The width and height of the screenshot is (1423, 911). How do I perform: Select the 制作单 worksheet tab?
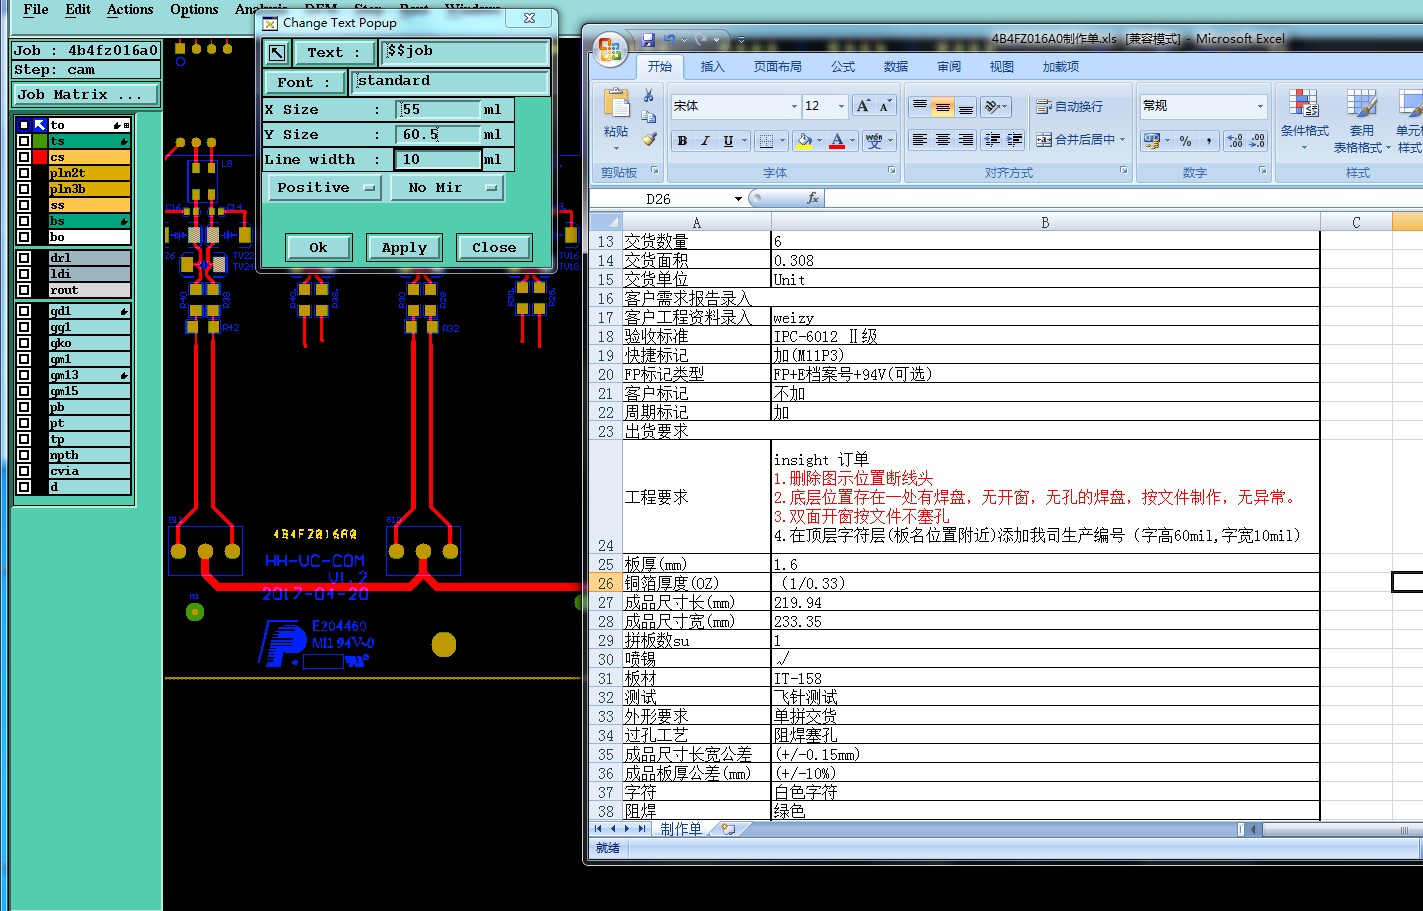[681, 829]
